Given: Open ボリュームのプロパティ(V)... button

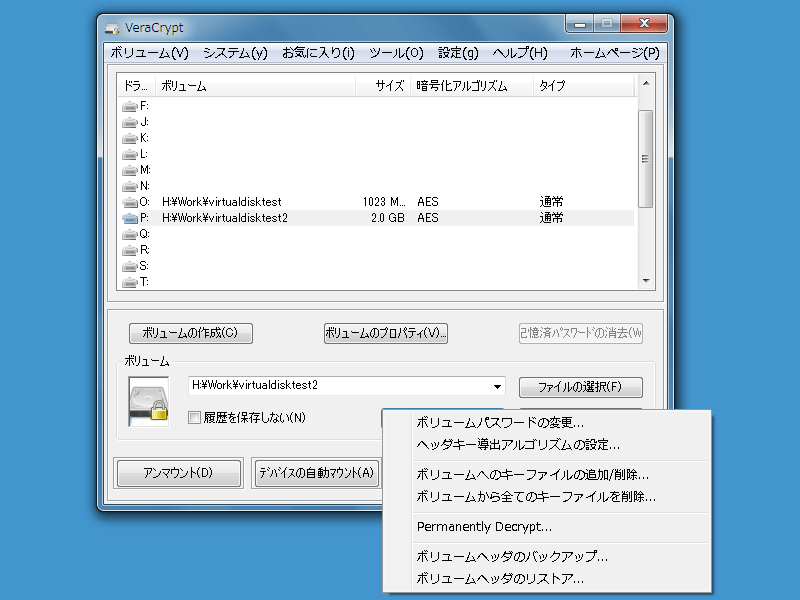Looking at the screenshot, I should [x=386, y=334].
